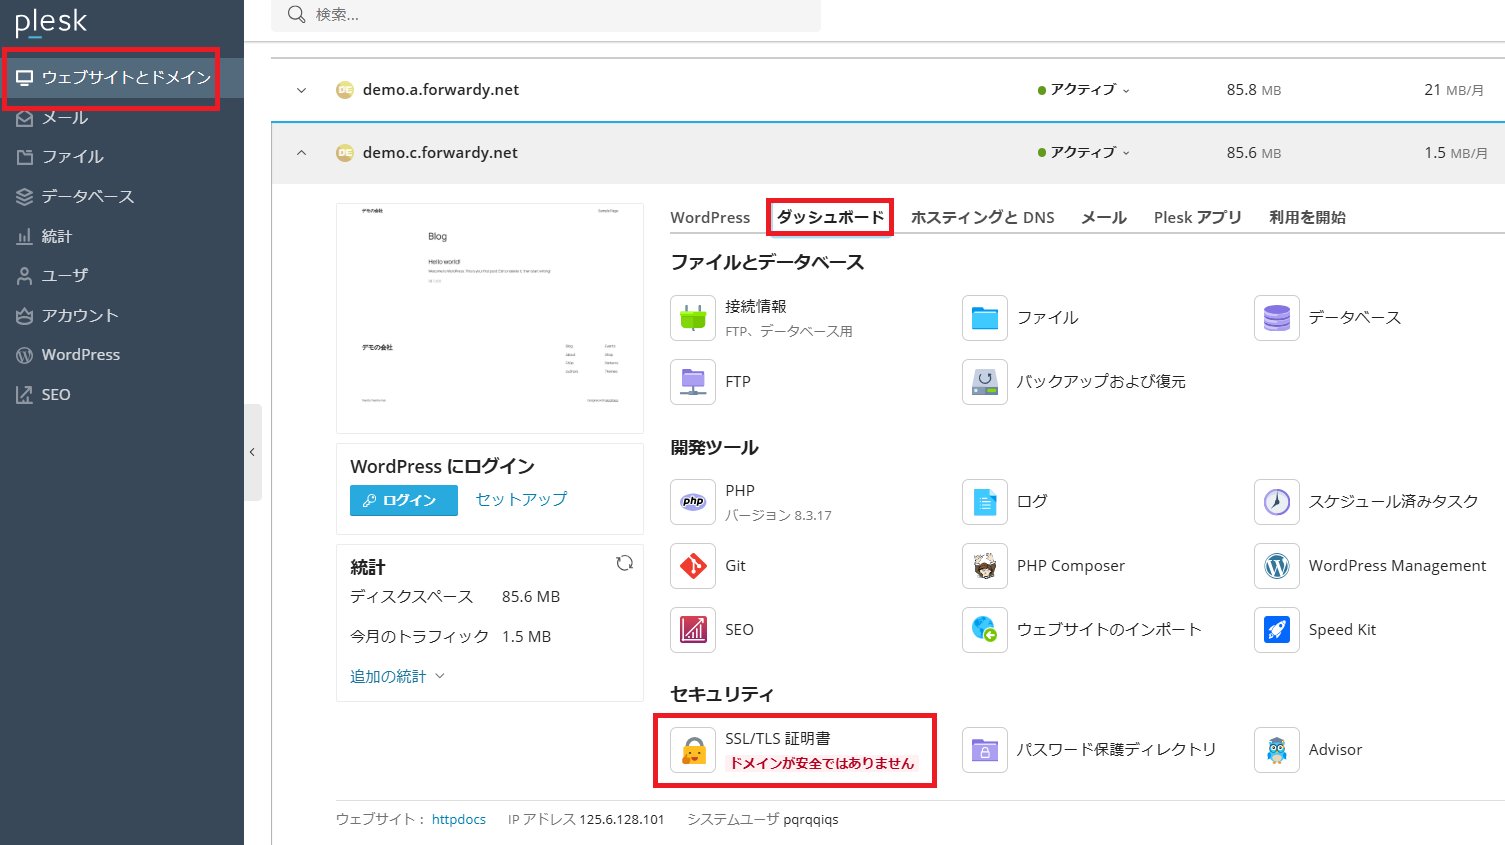Open the データベース database icon

tap(1277, 318)
